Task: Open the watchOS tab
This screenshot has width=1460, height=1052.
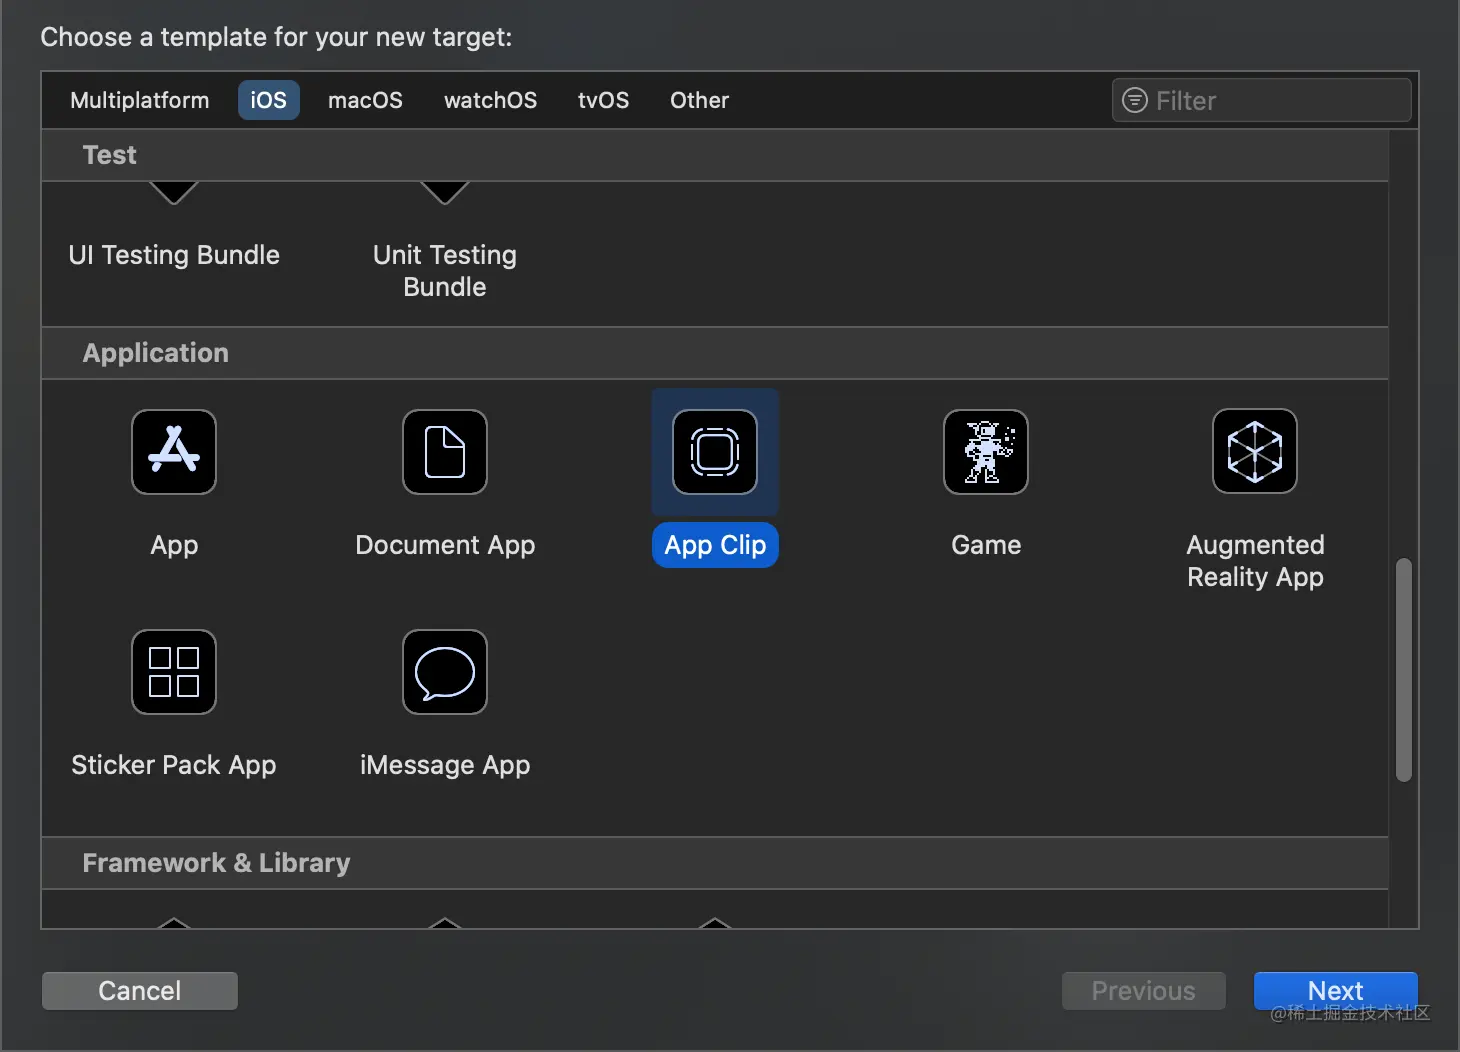Action: coord(490,100)
